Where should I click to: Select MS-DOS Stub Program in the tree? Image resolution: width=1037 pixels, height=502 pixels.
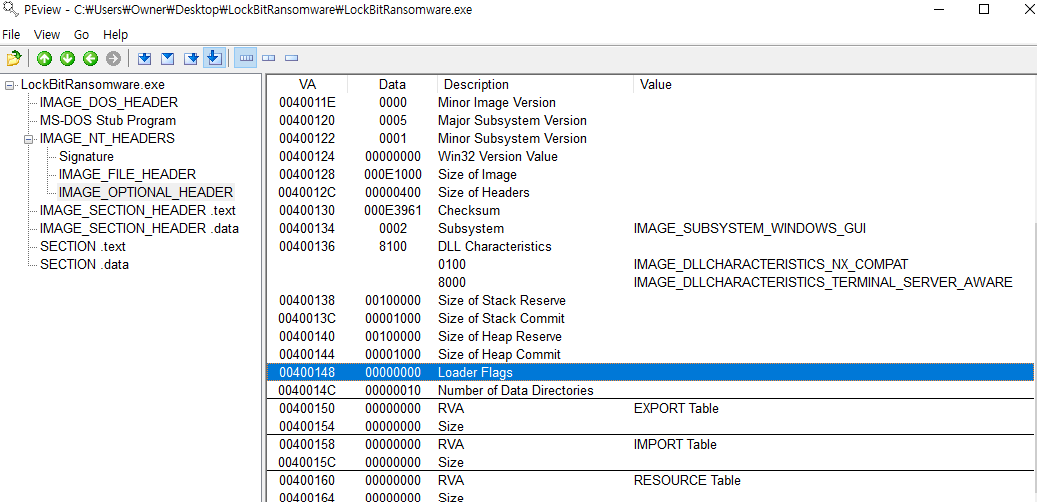(x=108, y=120)
